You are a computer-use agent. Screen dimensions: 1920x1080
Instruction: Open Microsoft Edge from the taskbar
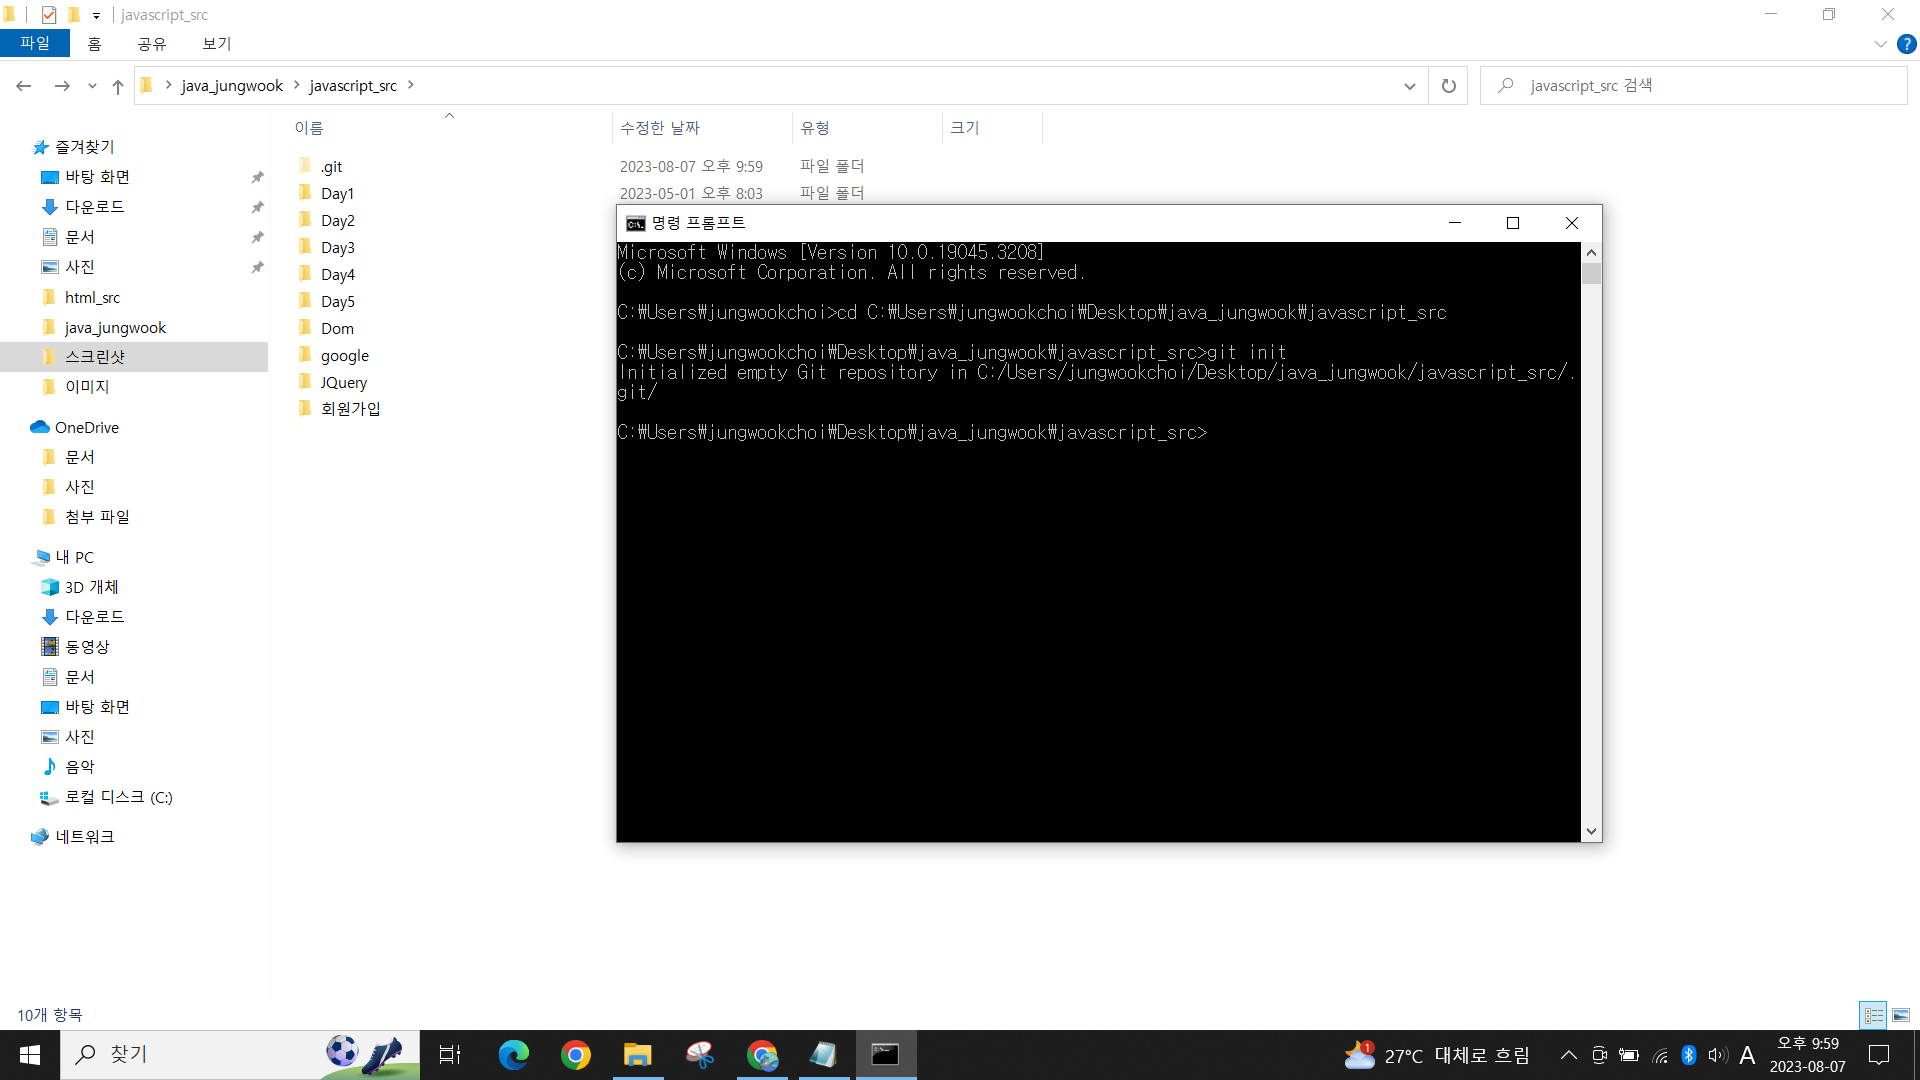coord(514,1055)
